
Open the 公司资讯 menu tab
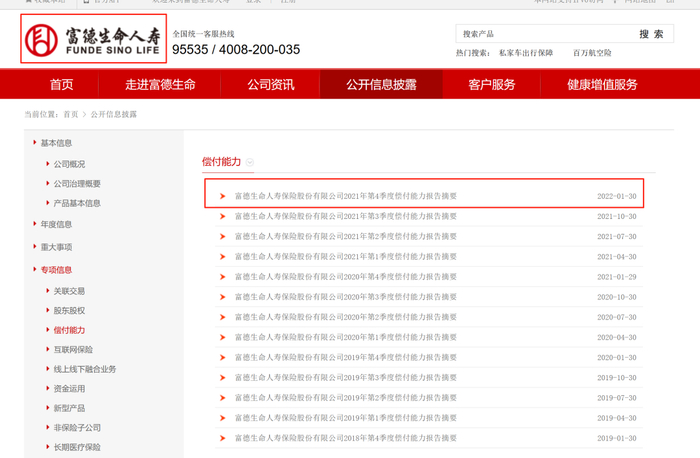(x=271, y=84)
